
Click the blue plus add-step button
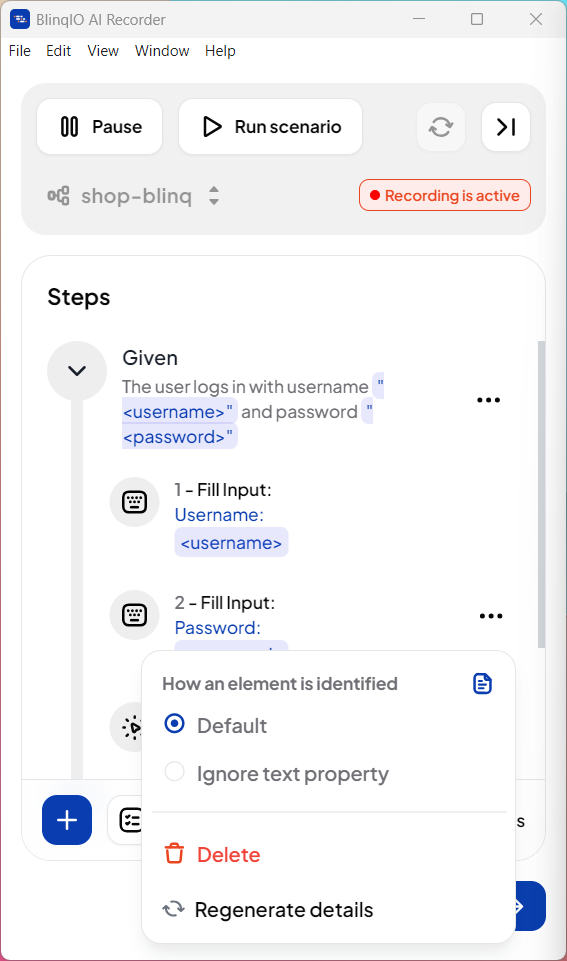tap(67, 820)
